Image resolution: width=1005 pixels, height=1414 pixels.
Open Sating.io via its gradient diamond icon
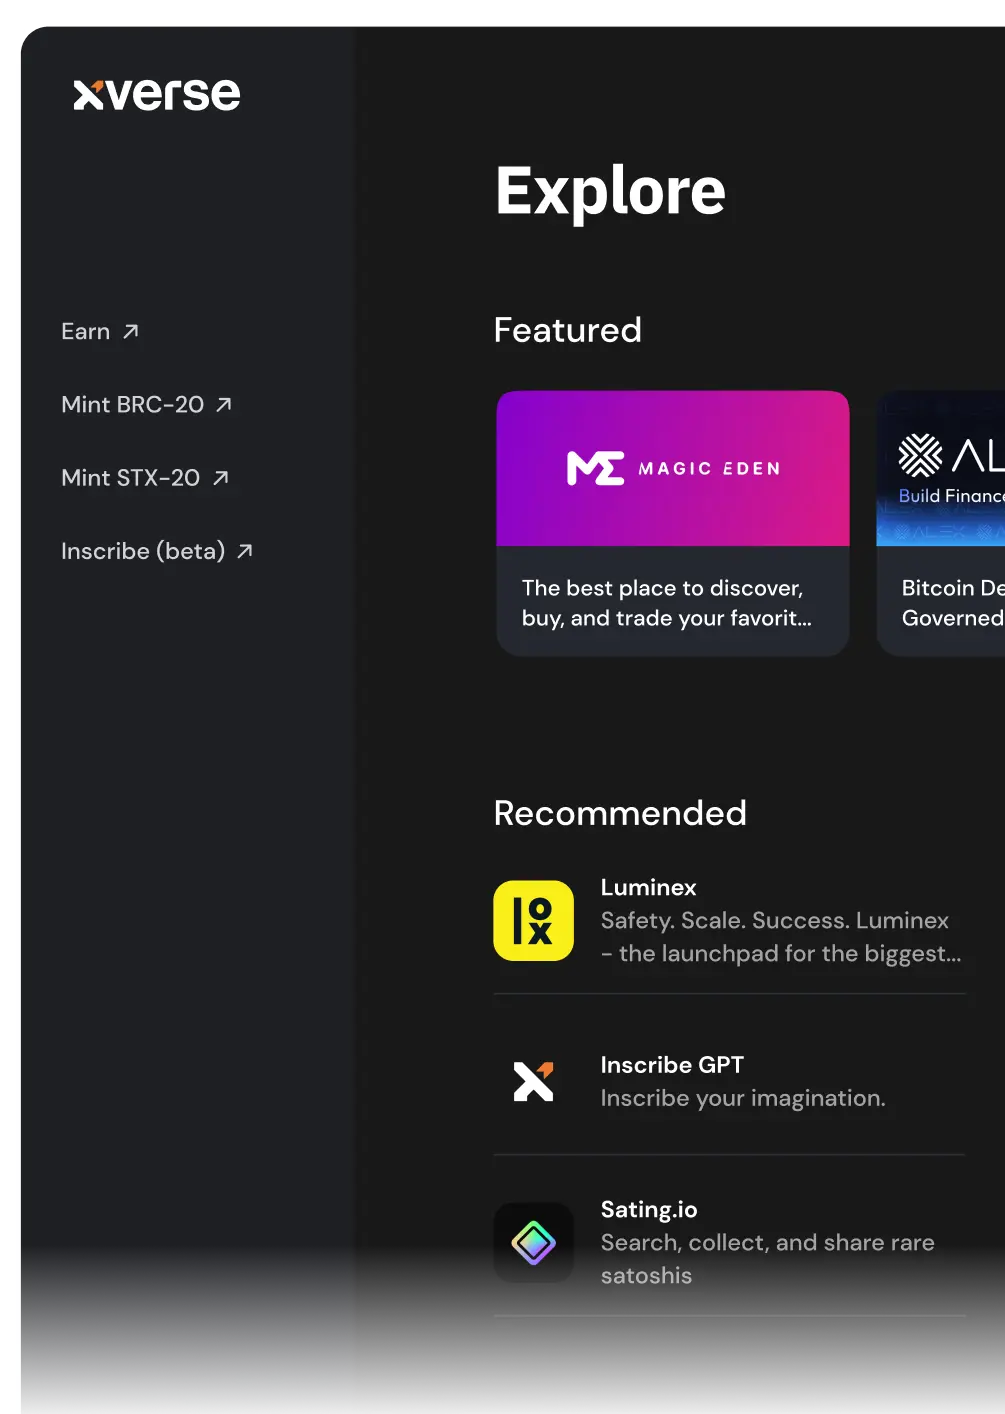[533, 1243]
